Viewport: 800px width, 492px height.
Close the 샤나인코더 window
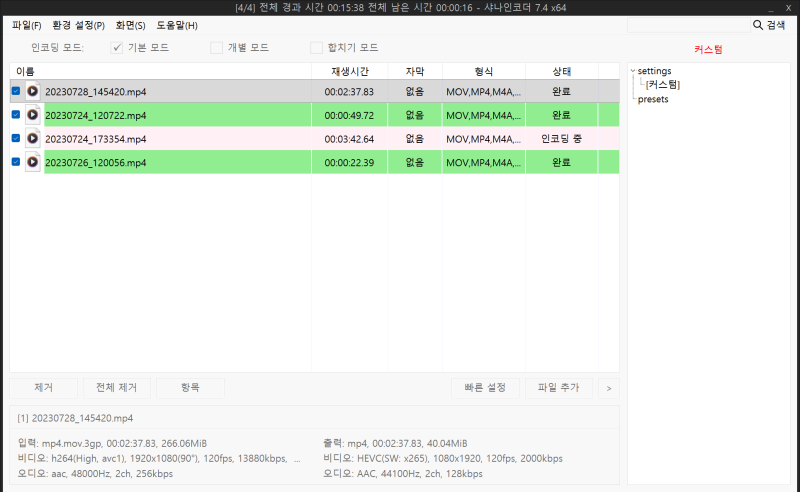coord(788,8)
